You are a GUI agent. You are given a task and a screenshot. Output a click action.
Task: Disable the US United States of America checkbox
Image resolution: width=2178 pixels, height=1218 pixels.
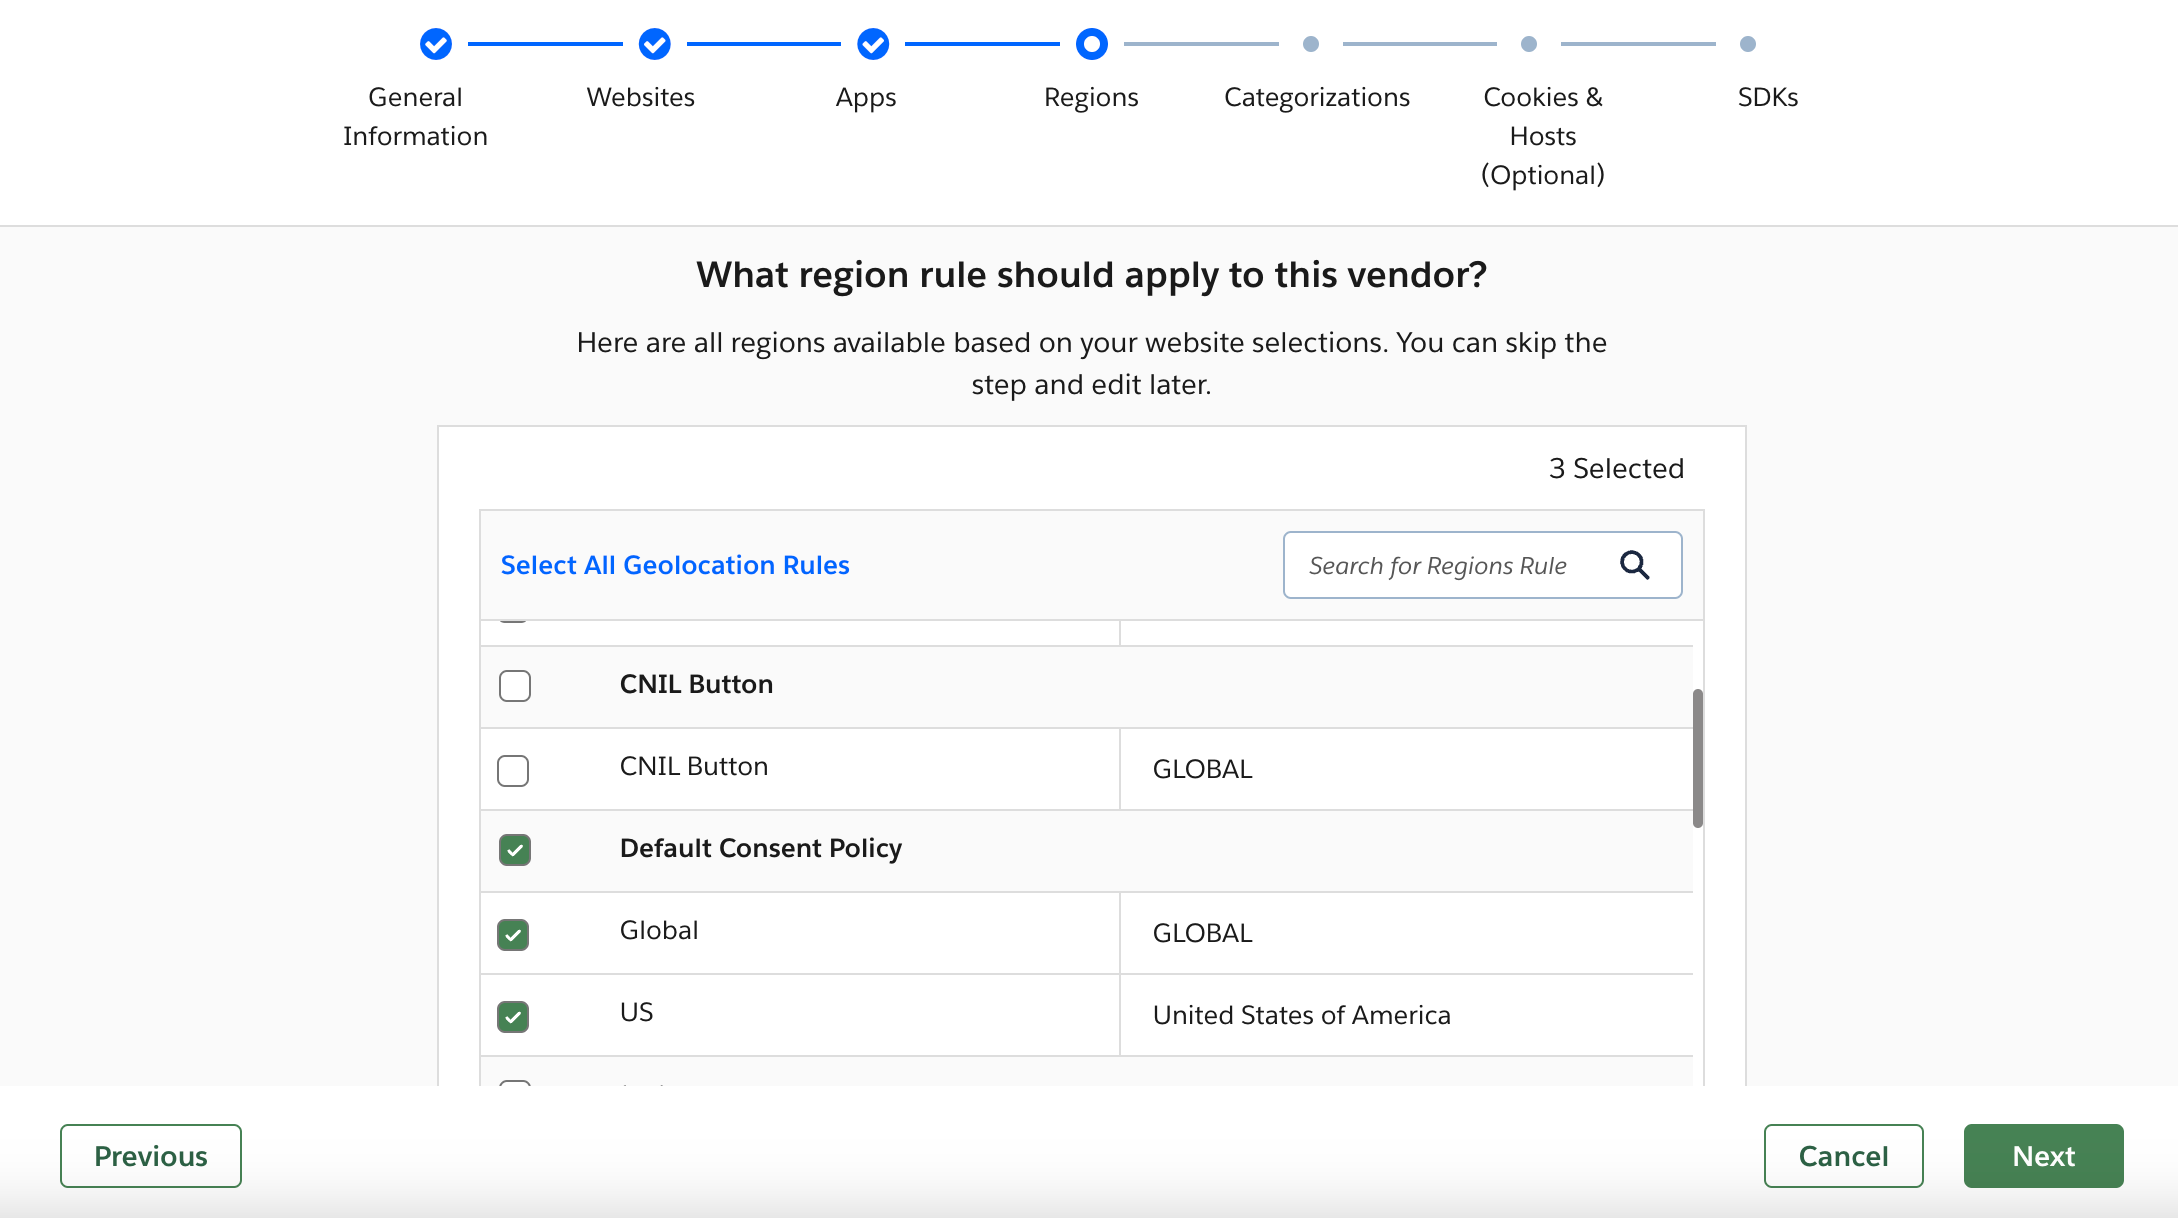(x=513, y=1015)
